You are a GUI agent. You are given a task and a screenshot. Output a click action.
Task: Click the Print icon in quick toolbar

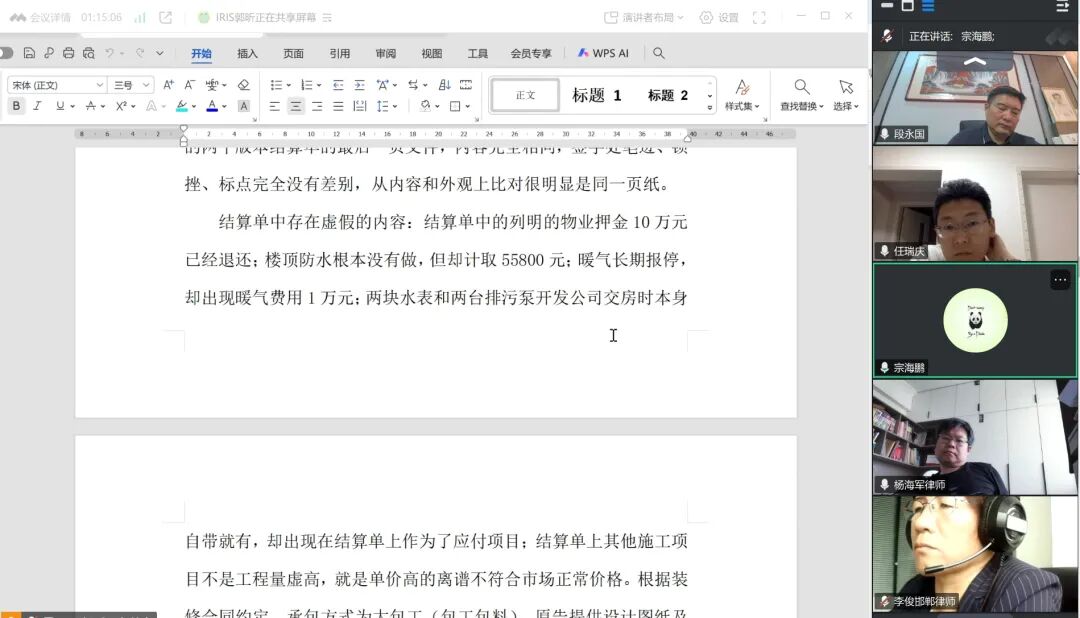(x=68, y=53)
